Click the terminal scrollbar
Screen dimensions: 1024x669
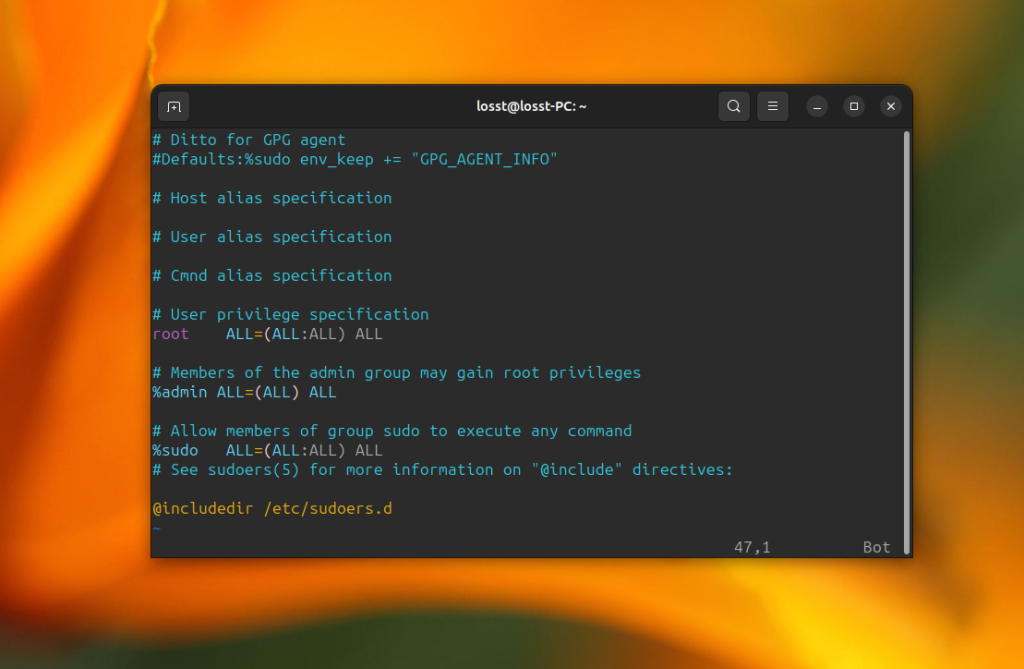pos(906,342)
